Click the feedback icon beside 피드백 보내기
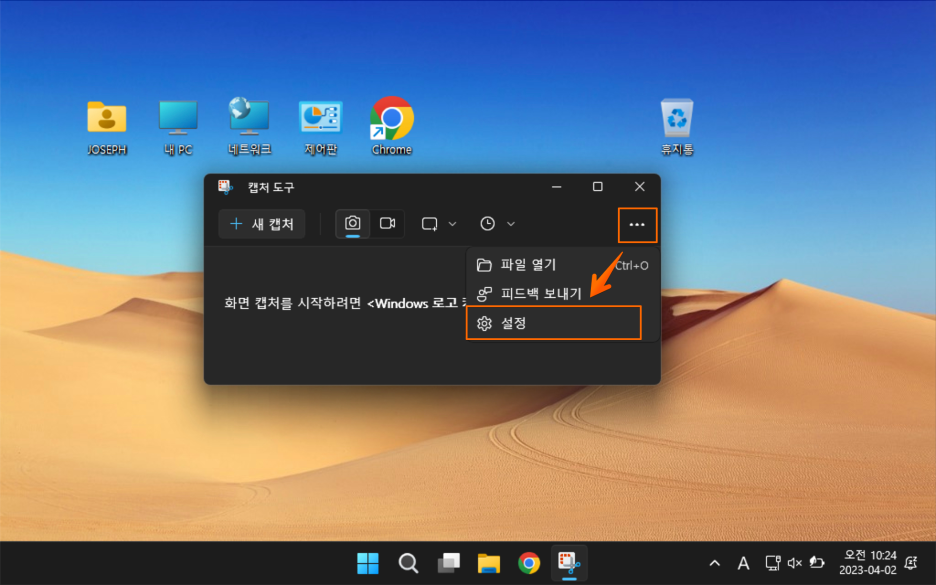Screen dimensions: 936x585 pyautogui.click(x=484, y=294)
